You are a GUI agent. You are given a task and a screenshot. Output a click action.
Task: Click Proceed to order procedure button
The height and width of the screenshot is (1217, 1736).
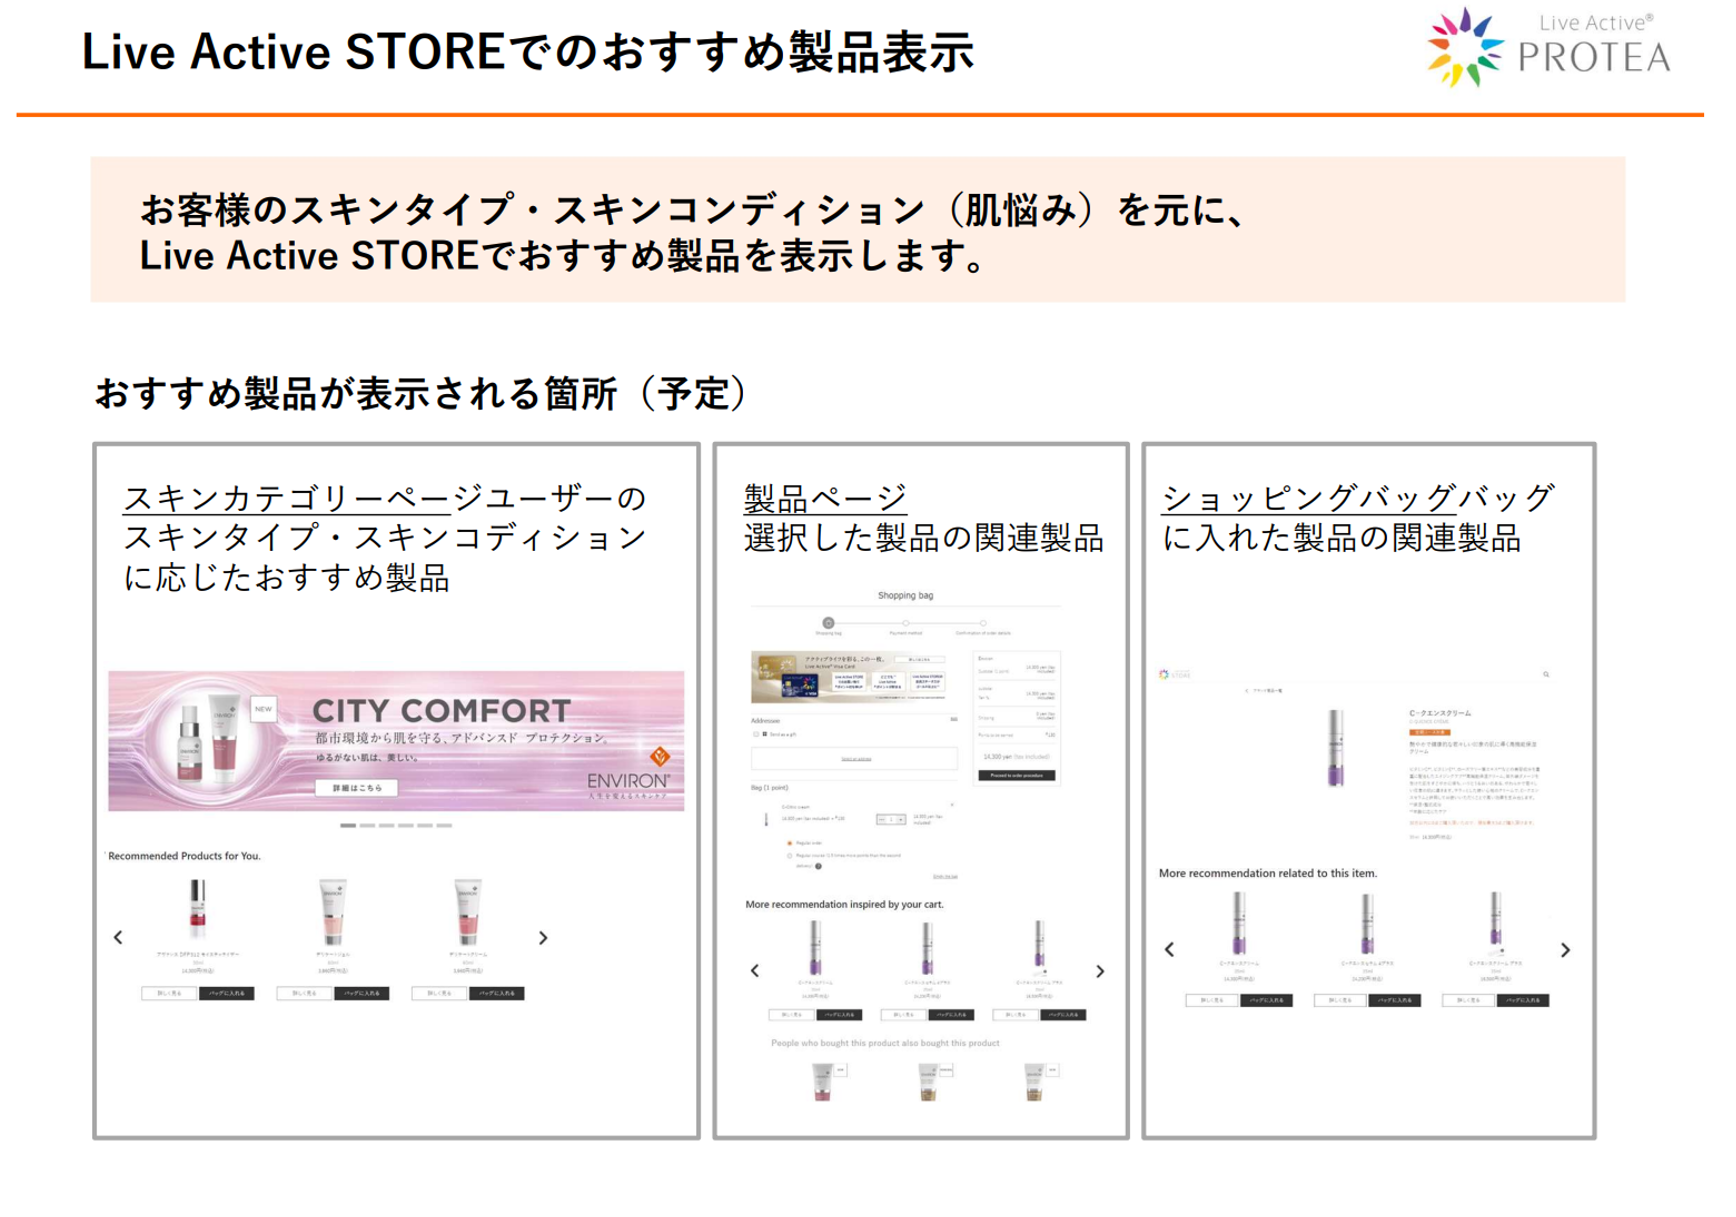[x=1016, y=775]
